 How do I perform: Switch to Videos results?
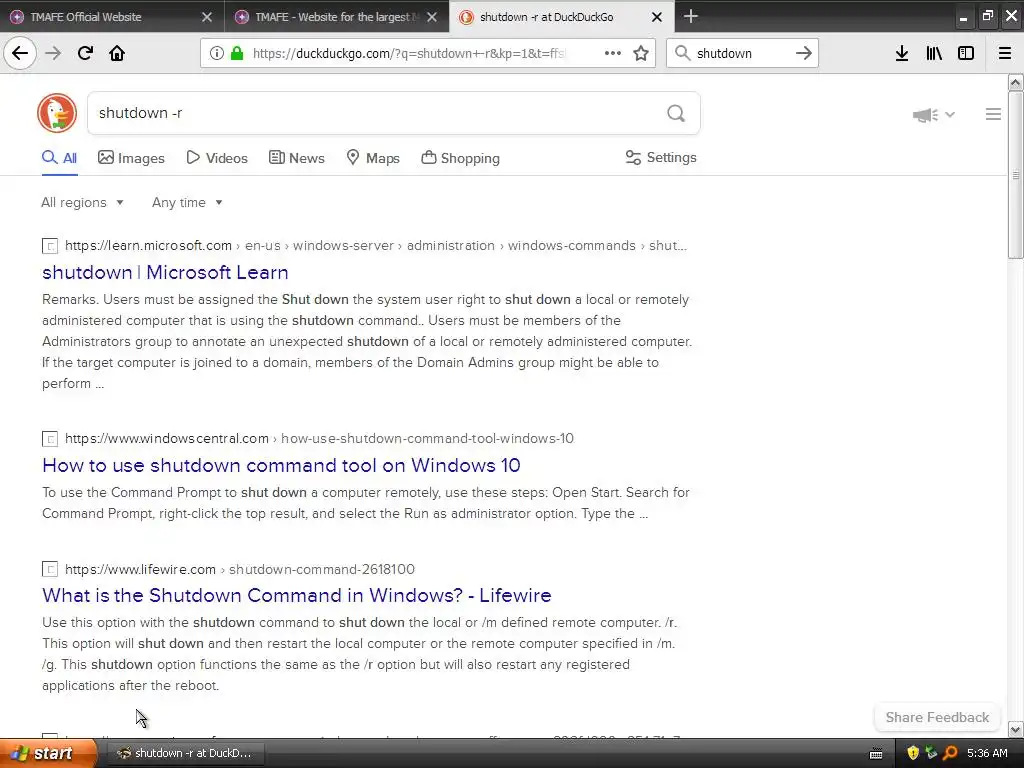pos(217,158)
